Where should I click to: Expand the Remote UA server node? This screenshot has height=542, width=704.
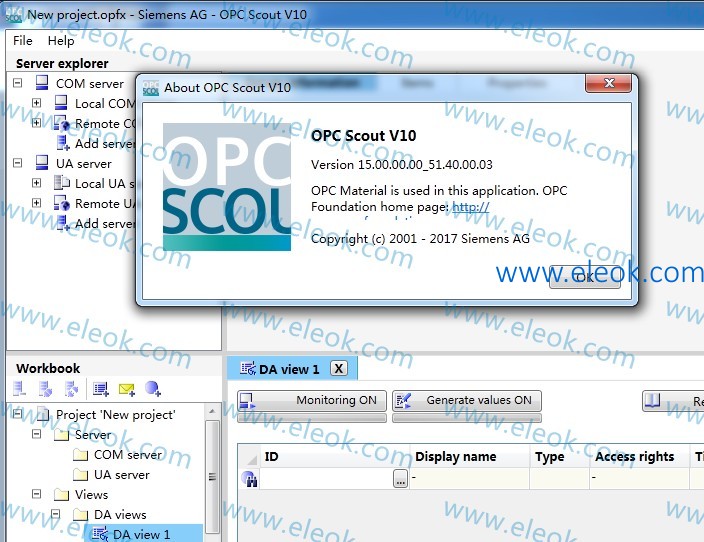pos(36,203)
